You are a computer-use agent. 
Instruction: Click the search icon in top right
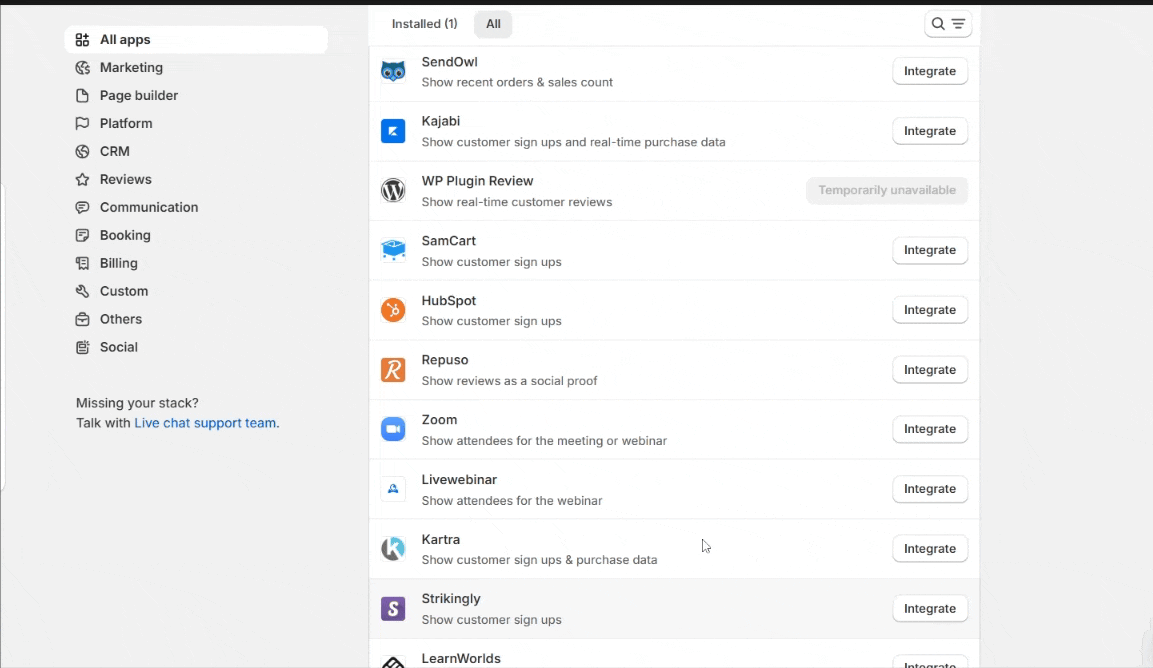938,24
